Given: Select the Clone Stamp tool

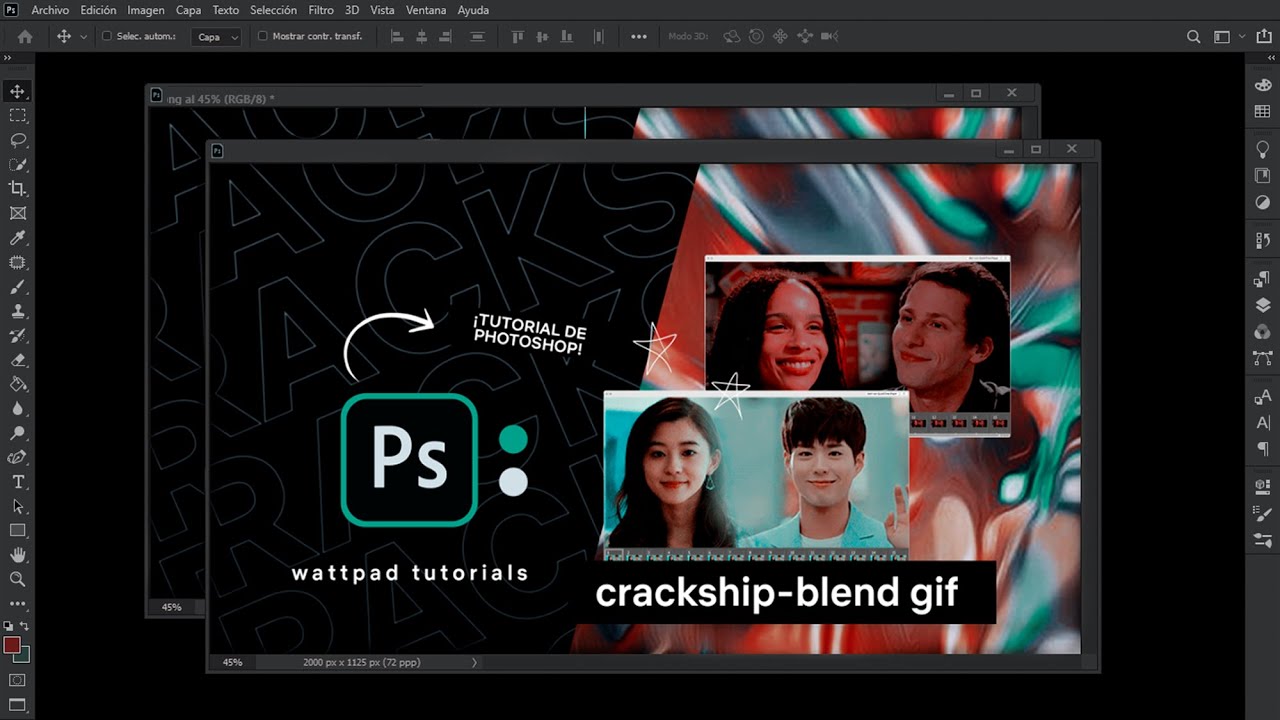Looking at the screenshot, I should point(18,311).
